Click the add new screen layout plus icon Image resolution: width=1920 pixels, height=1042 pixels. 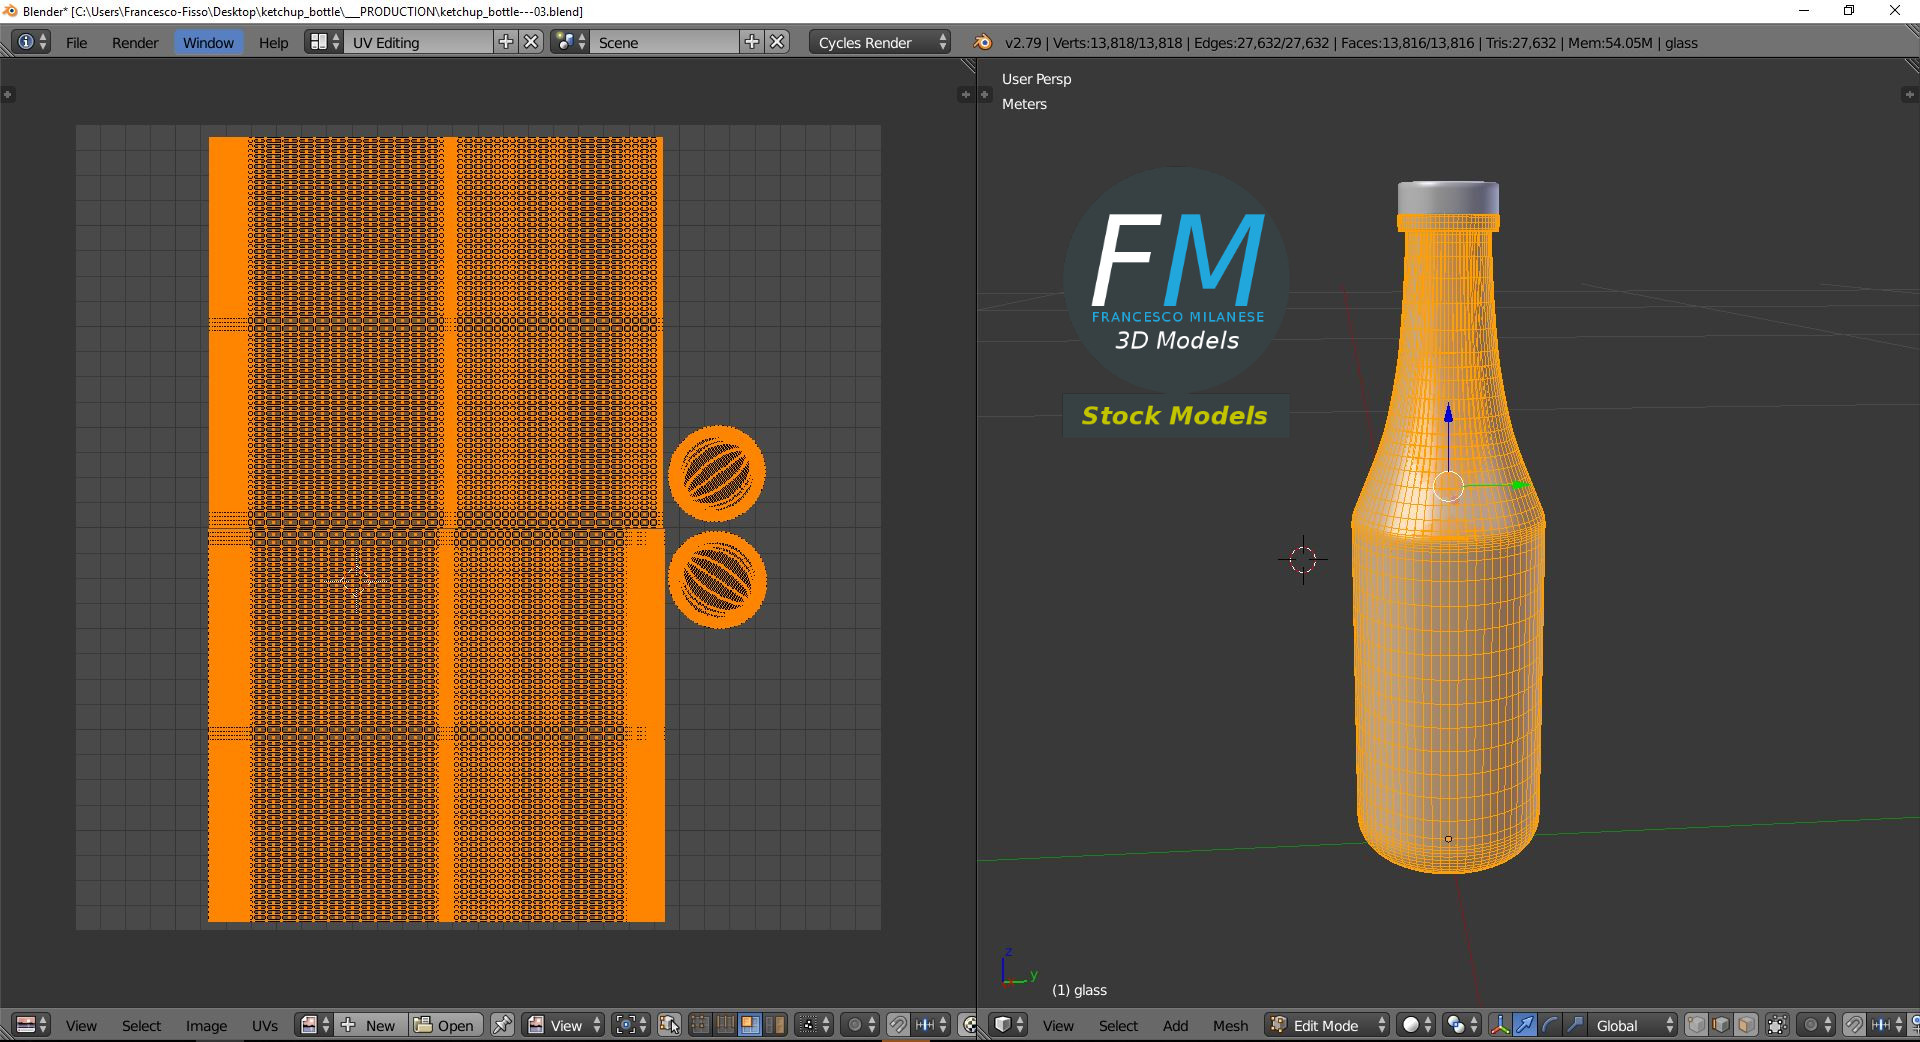click(x=506, y=42)
